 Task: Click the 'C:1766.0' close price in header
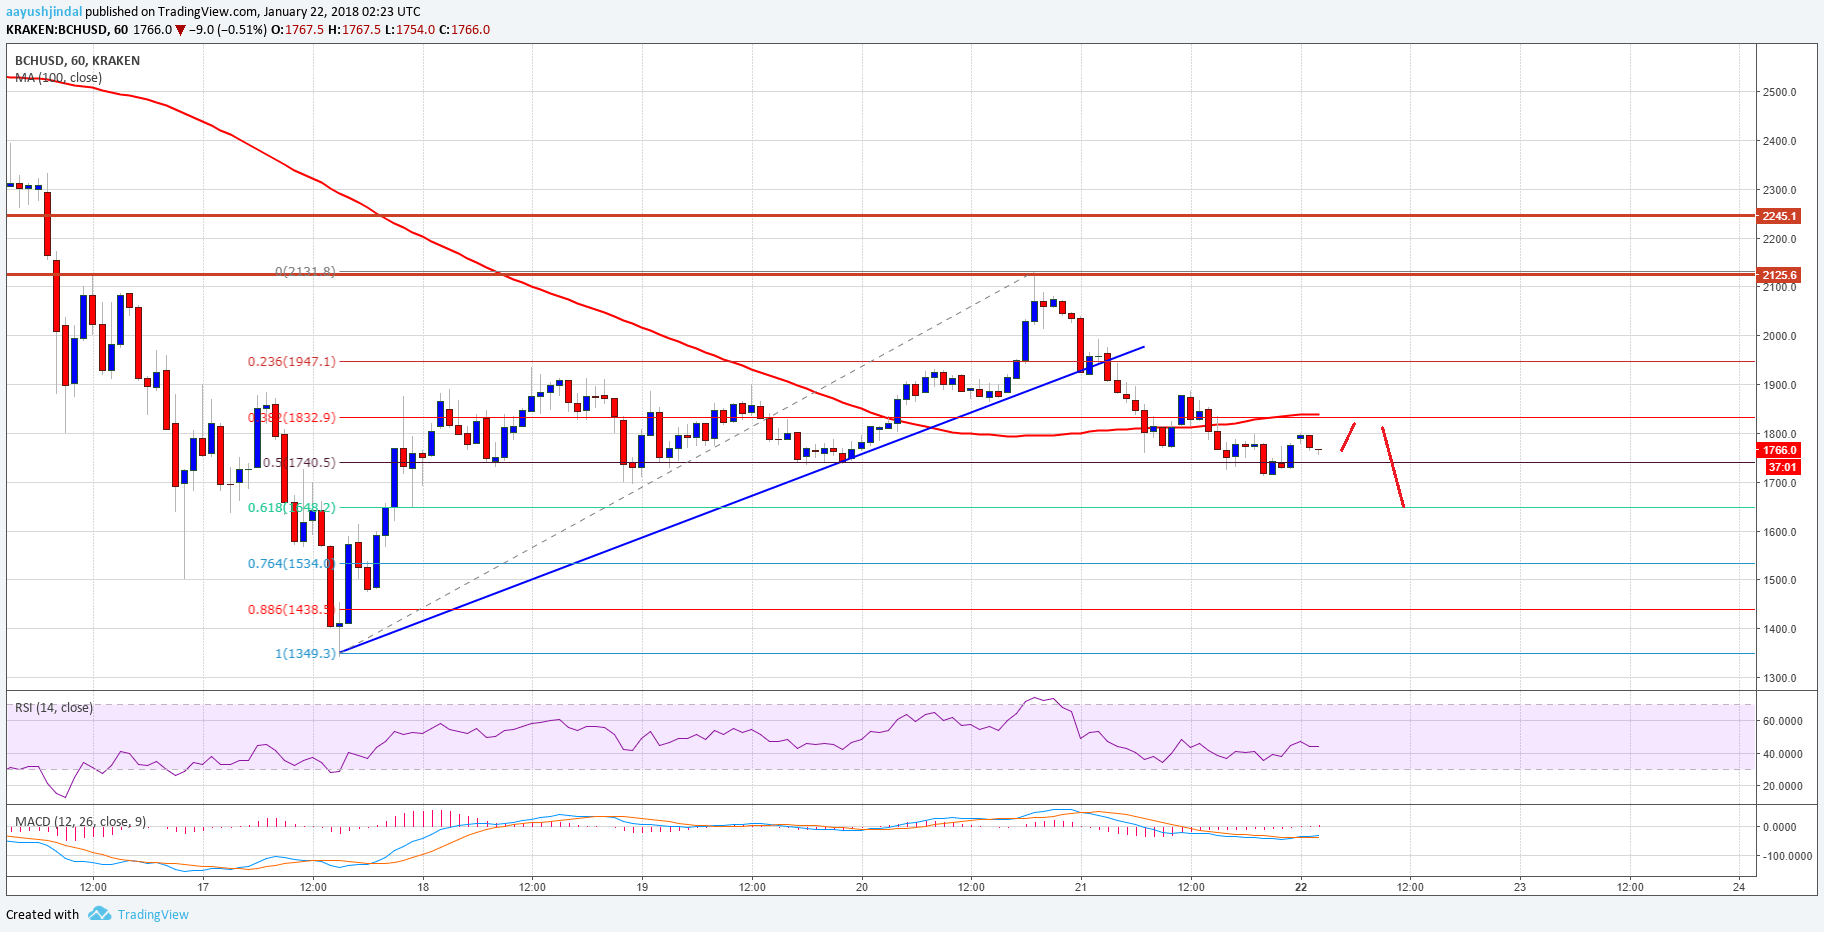465,30
